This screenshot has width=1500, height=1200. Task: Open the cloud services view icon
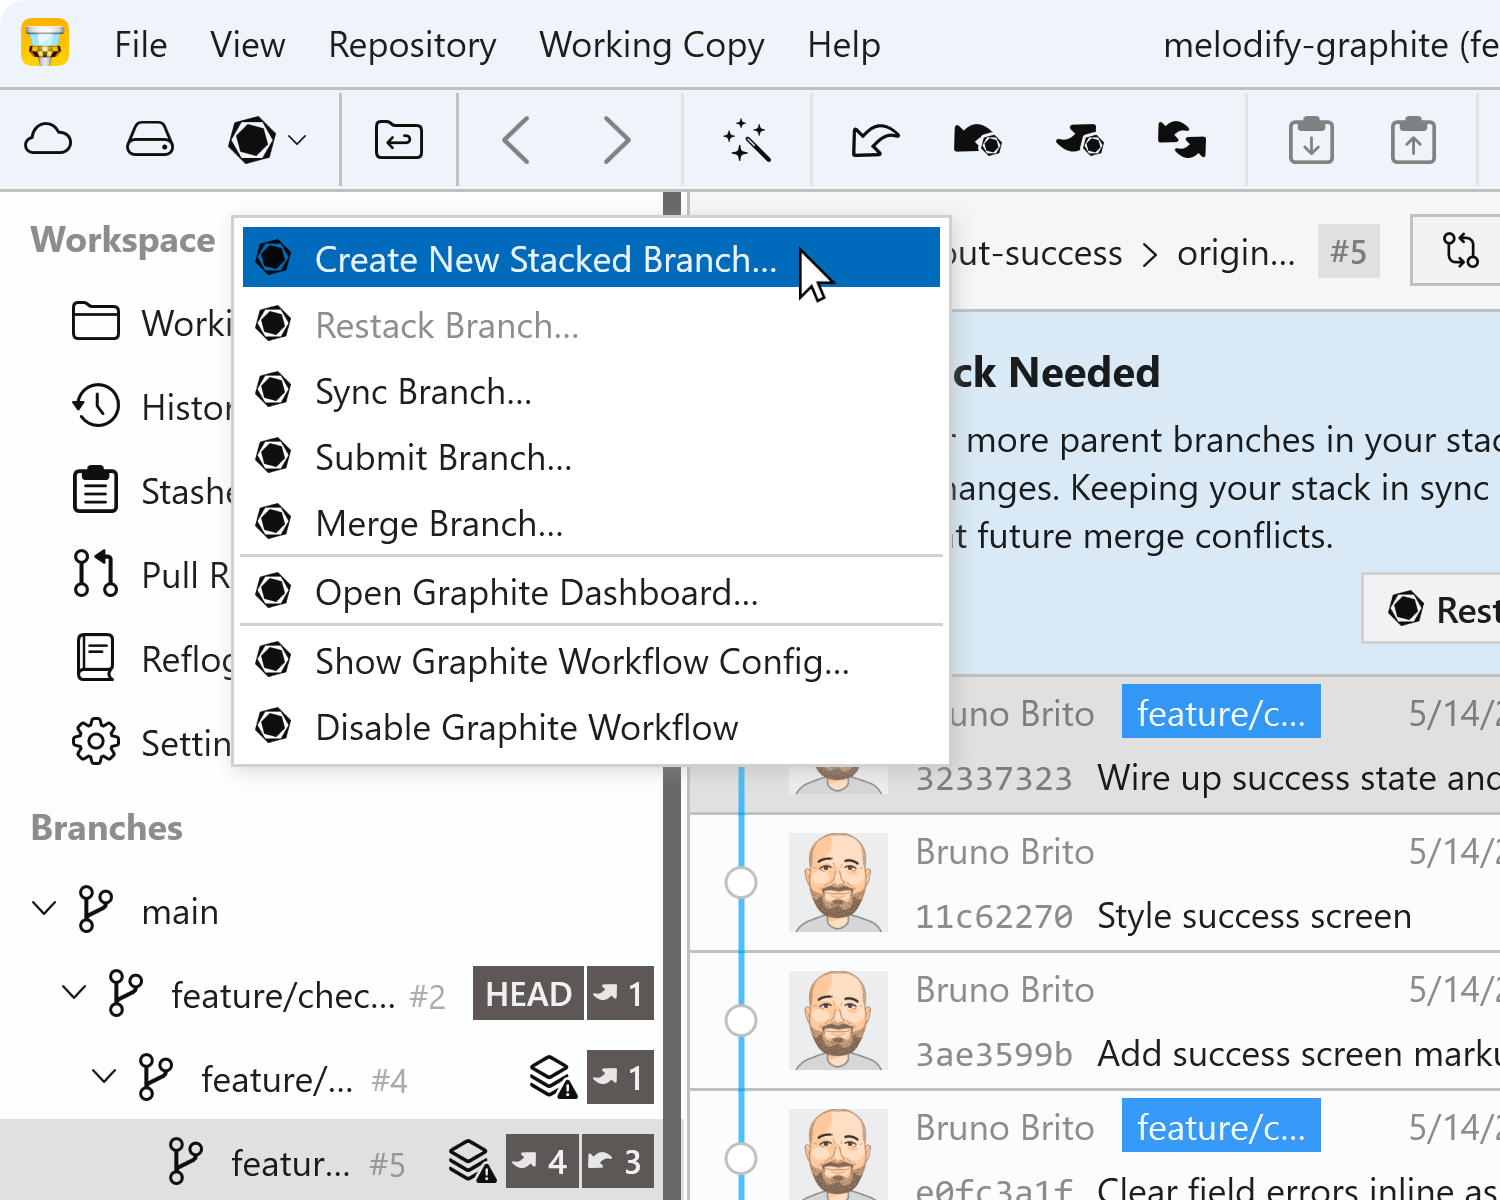point(48,140)
